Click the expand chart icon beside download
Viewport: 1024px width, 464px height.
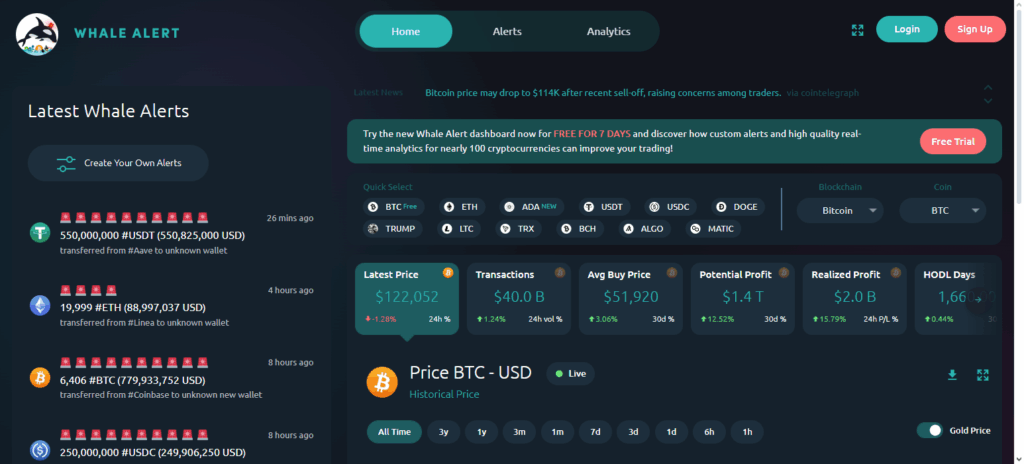(983, 375)
